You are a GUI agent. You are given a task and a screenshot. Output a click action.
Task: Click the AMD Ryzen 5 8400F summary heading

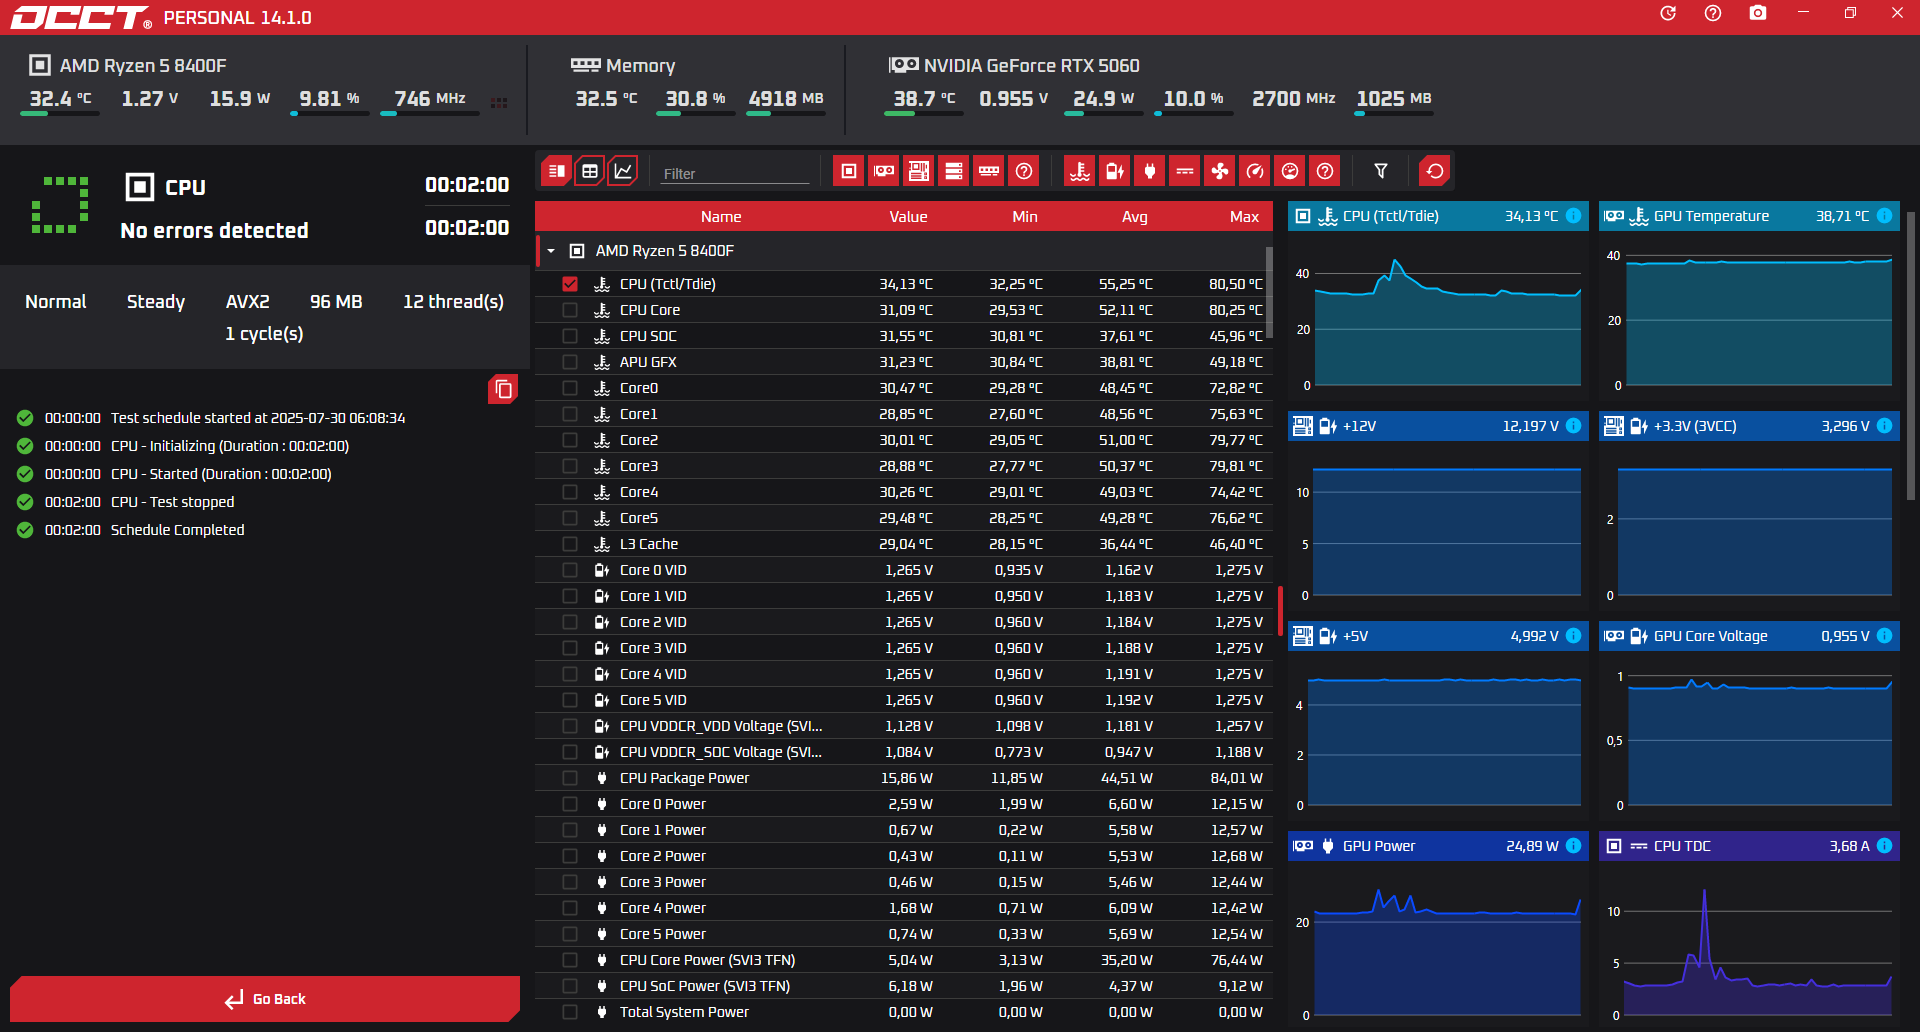click(x=143, y=66)
